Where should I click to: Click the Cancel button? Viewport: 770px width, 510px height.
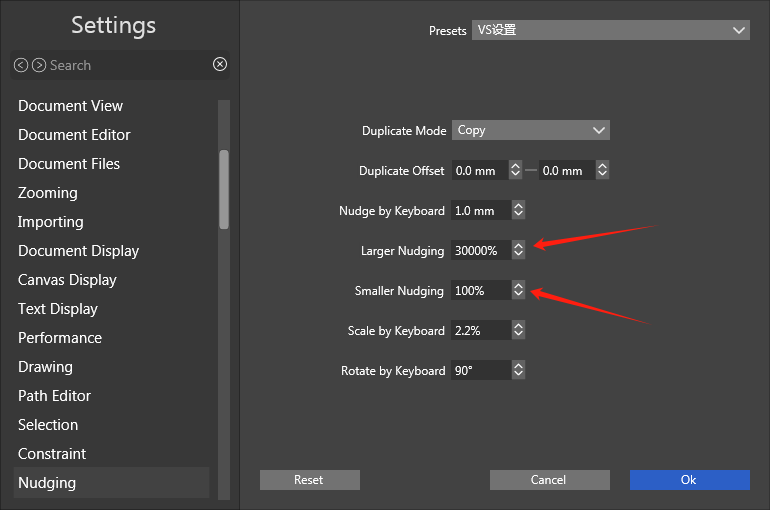point(549,480)
